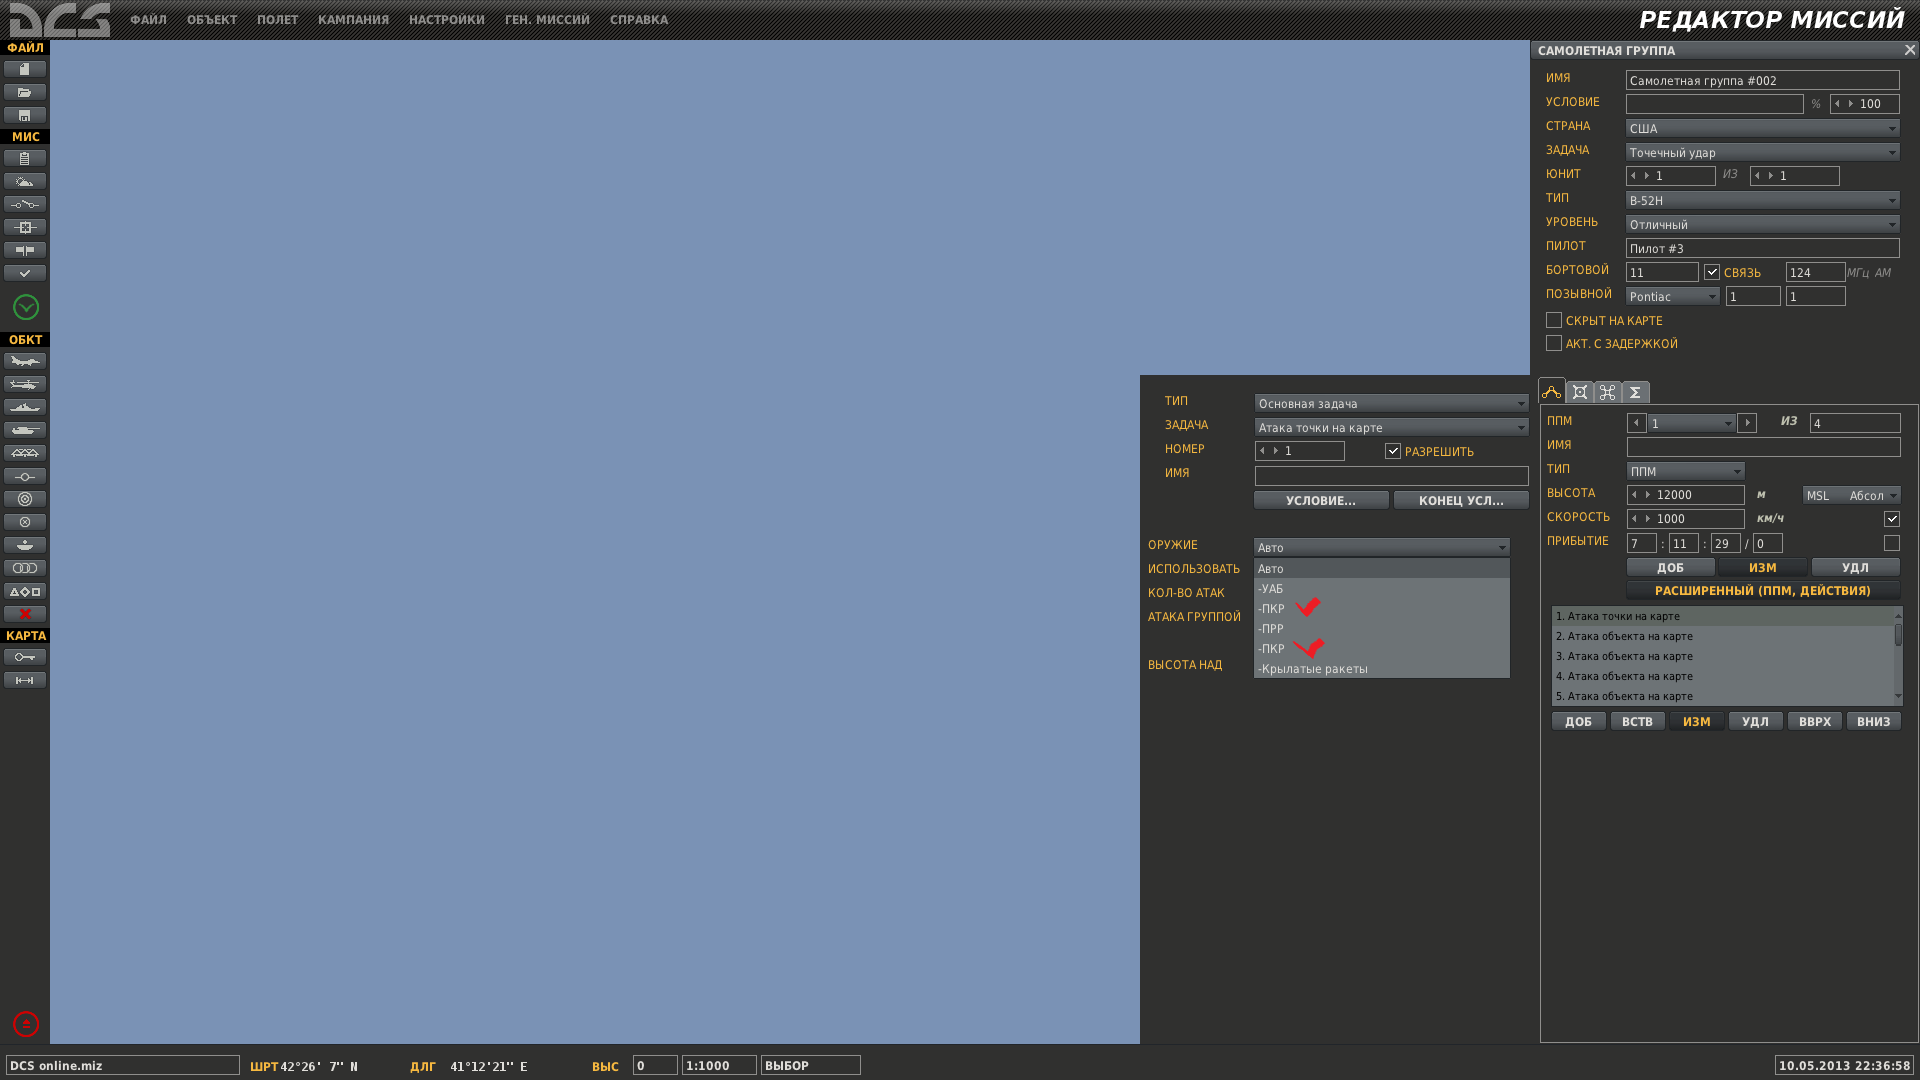
Task: Save the mission using the floppy icon
Action: click(25, 115)
